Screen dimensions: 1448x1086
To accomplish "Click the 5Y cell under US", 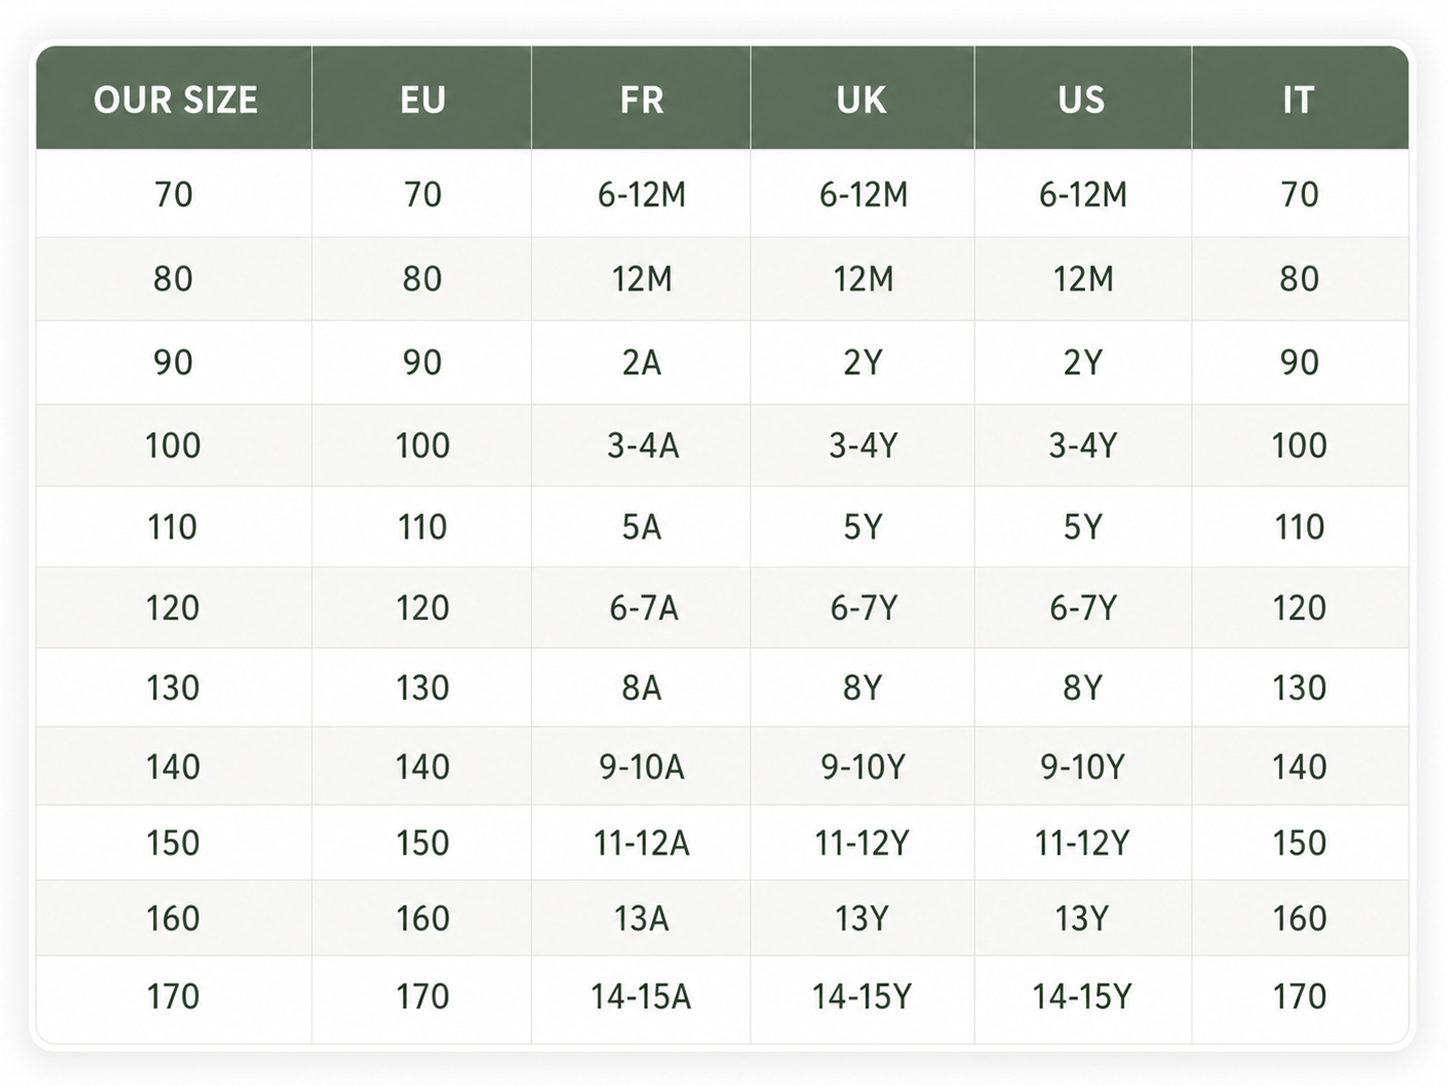I will tap(1082, 527).
